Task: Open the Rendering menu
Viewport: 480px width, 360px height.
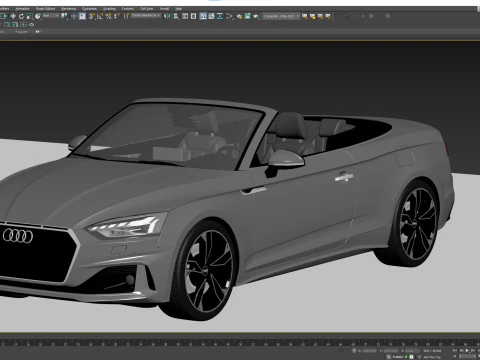Action: pyautogui.click(x=69, y=8)
